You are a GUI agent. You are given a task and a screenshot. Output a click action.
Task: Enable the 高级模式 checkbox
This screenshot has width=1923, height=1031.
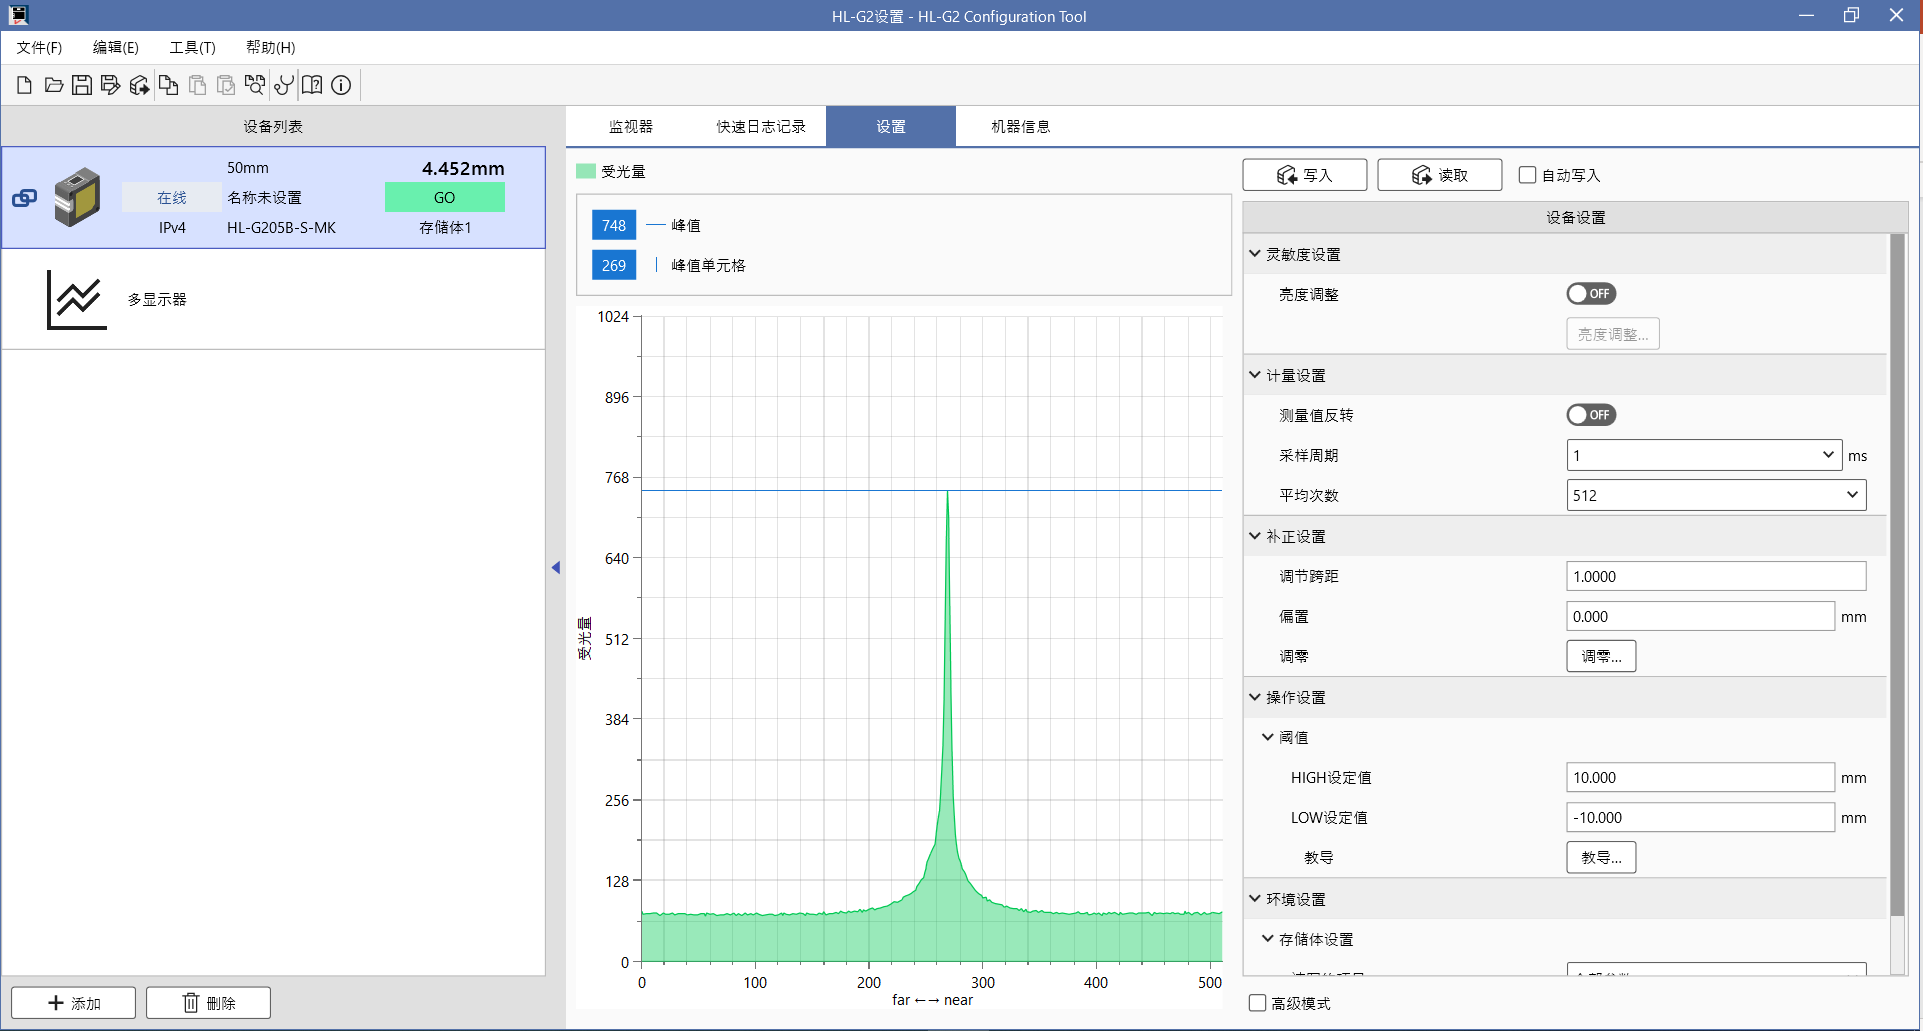tap(1258, 1003)
